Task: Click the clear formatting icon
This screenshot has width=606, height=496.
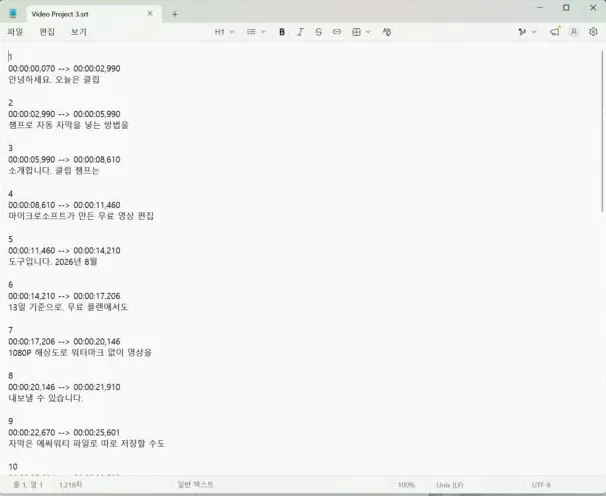Action: click(386, 32)
